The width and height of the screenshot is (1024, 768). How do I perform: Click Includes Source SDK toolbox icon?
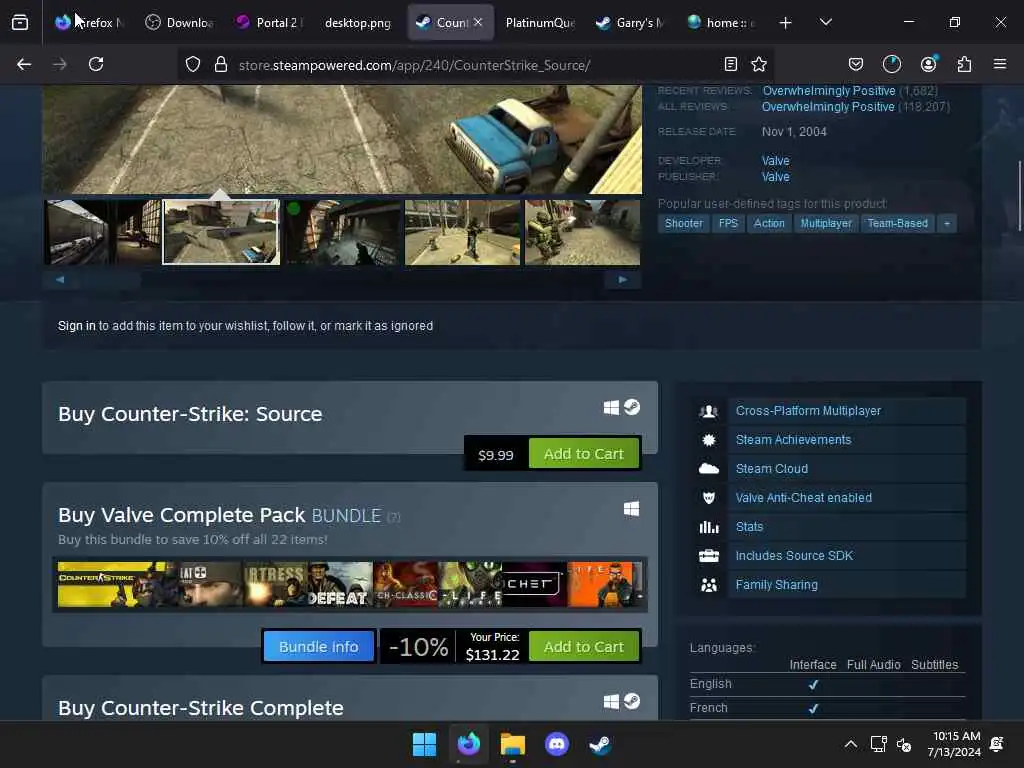(x=709, y=556)
